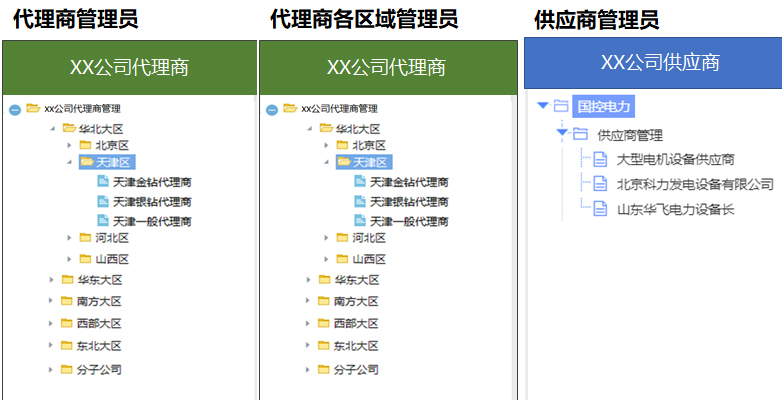Expand 分子公司 arrow in the middle tree
This screenshot has width=782, height=400.
(309, 370)
